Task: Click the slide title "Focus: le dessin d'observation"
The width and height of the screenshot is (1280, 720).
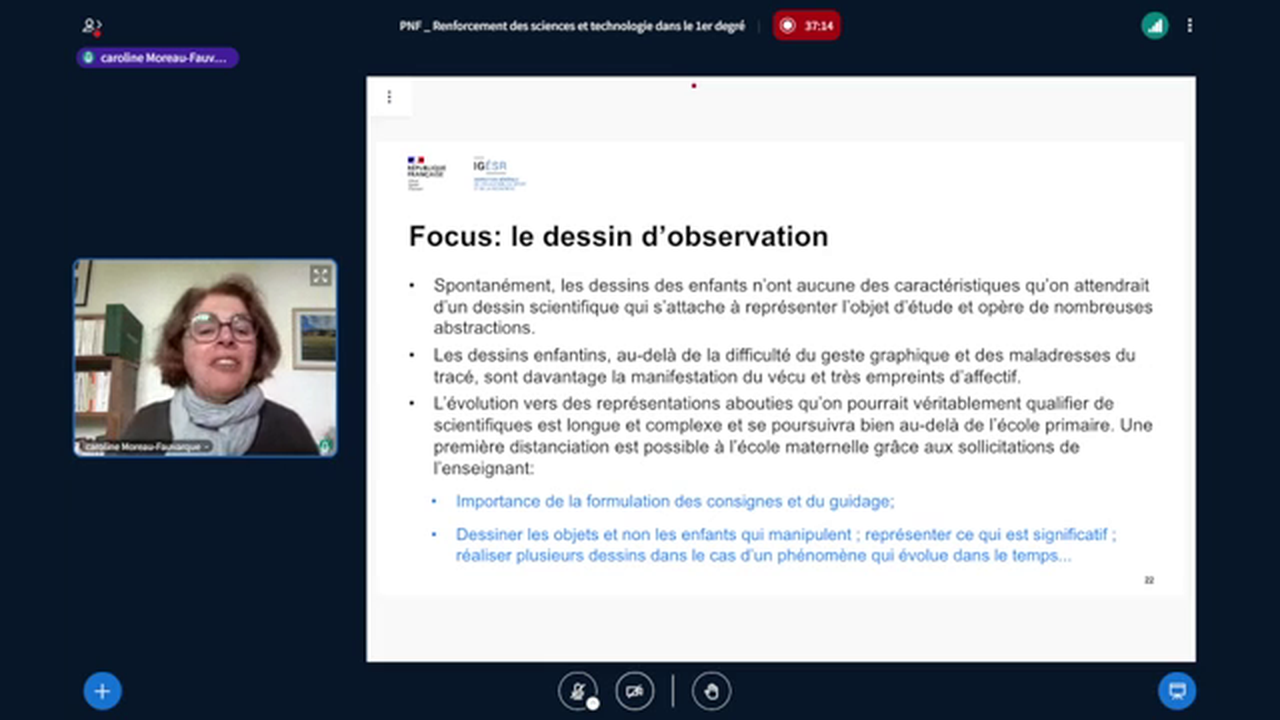Action: (x=618, y=237)
